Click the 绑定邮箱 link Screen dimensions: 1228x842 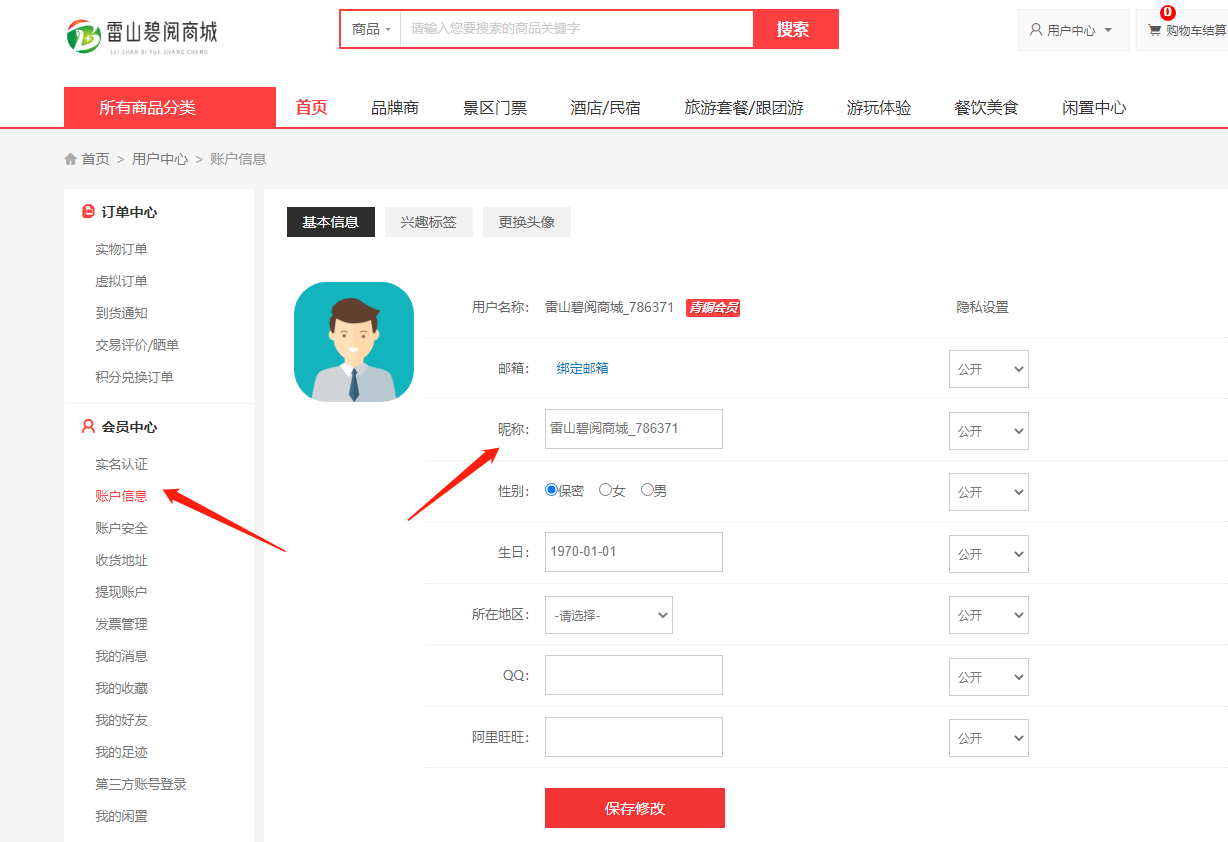(582, 368)
